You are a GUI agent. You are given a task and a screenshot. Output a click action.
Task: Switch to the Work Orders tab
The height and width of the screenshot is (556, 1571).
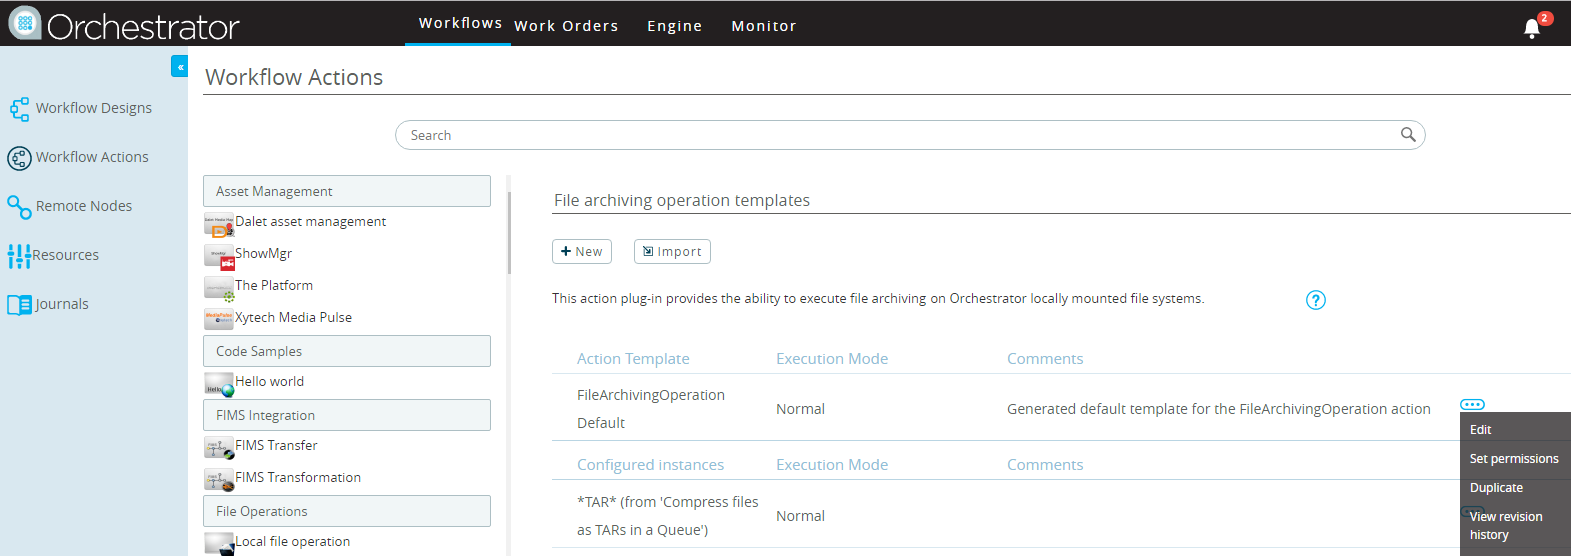[566, 26]
